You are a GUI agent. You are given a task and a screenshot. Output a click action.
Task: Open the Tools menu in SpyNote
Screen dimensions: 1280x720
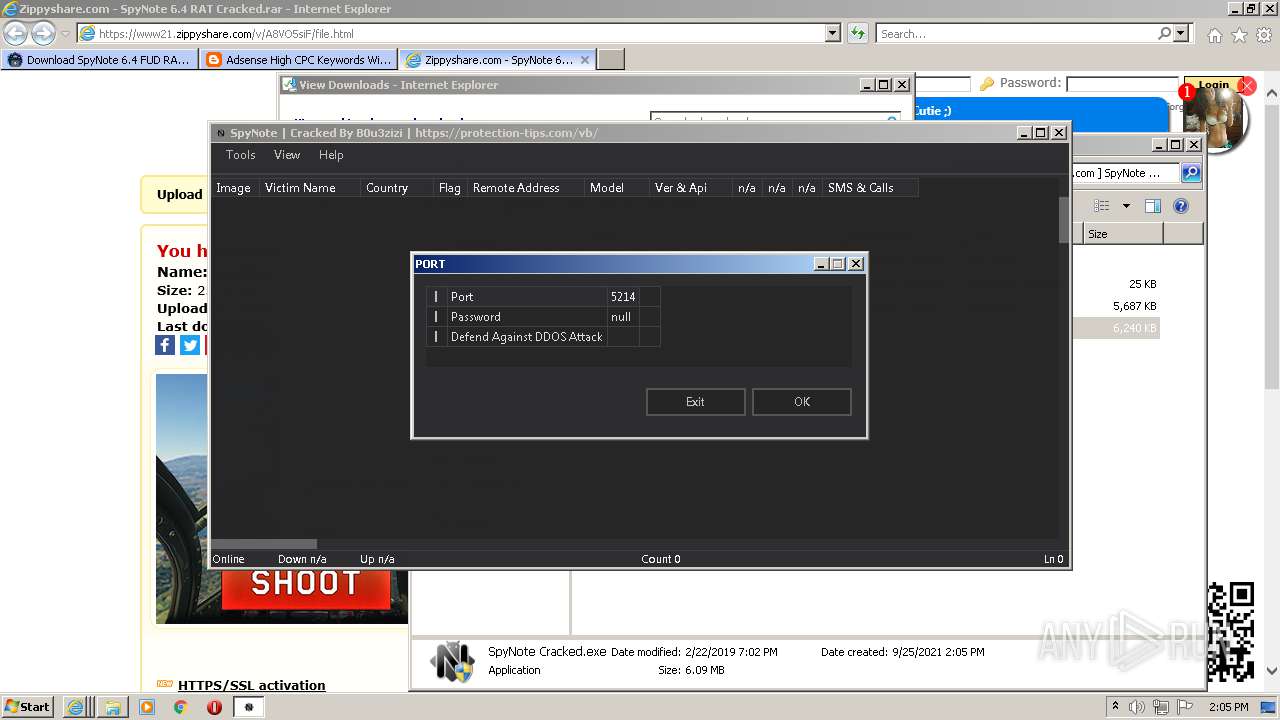click(240, 155)
